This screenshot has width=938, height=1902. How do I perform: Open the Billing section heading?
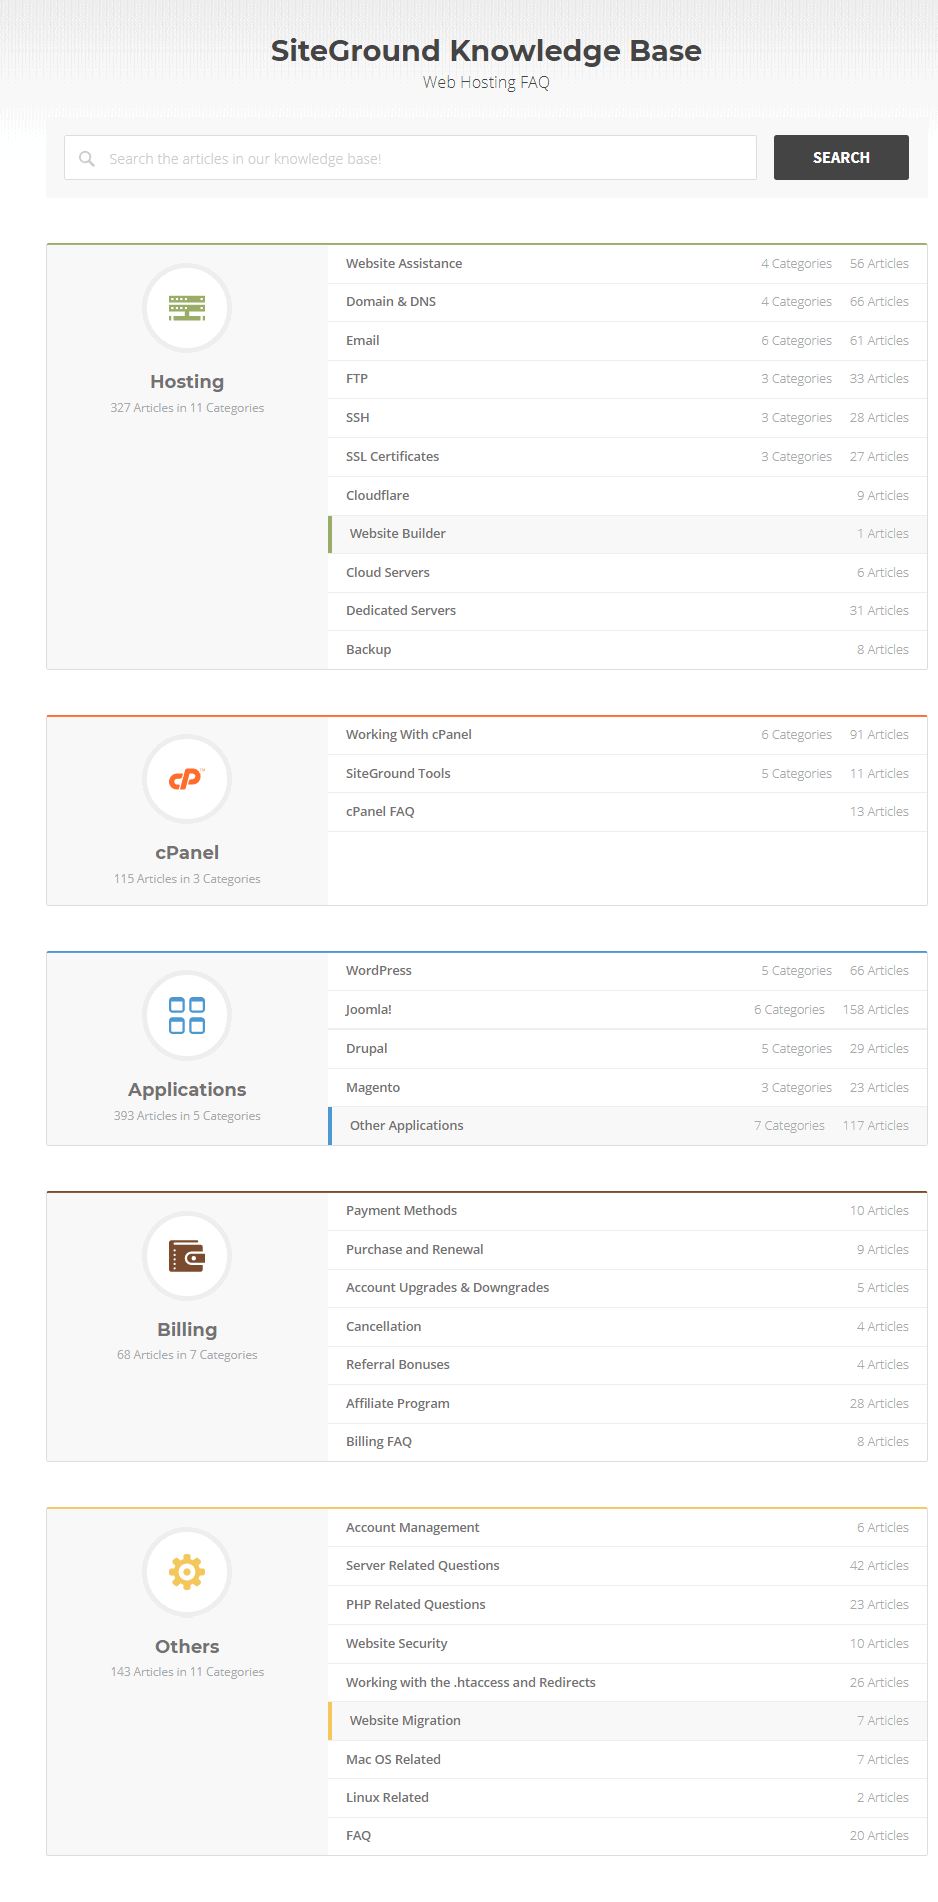click(x=187, y=1330)
